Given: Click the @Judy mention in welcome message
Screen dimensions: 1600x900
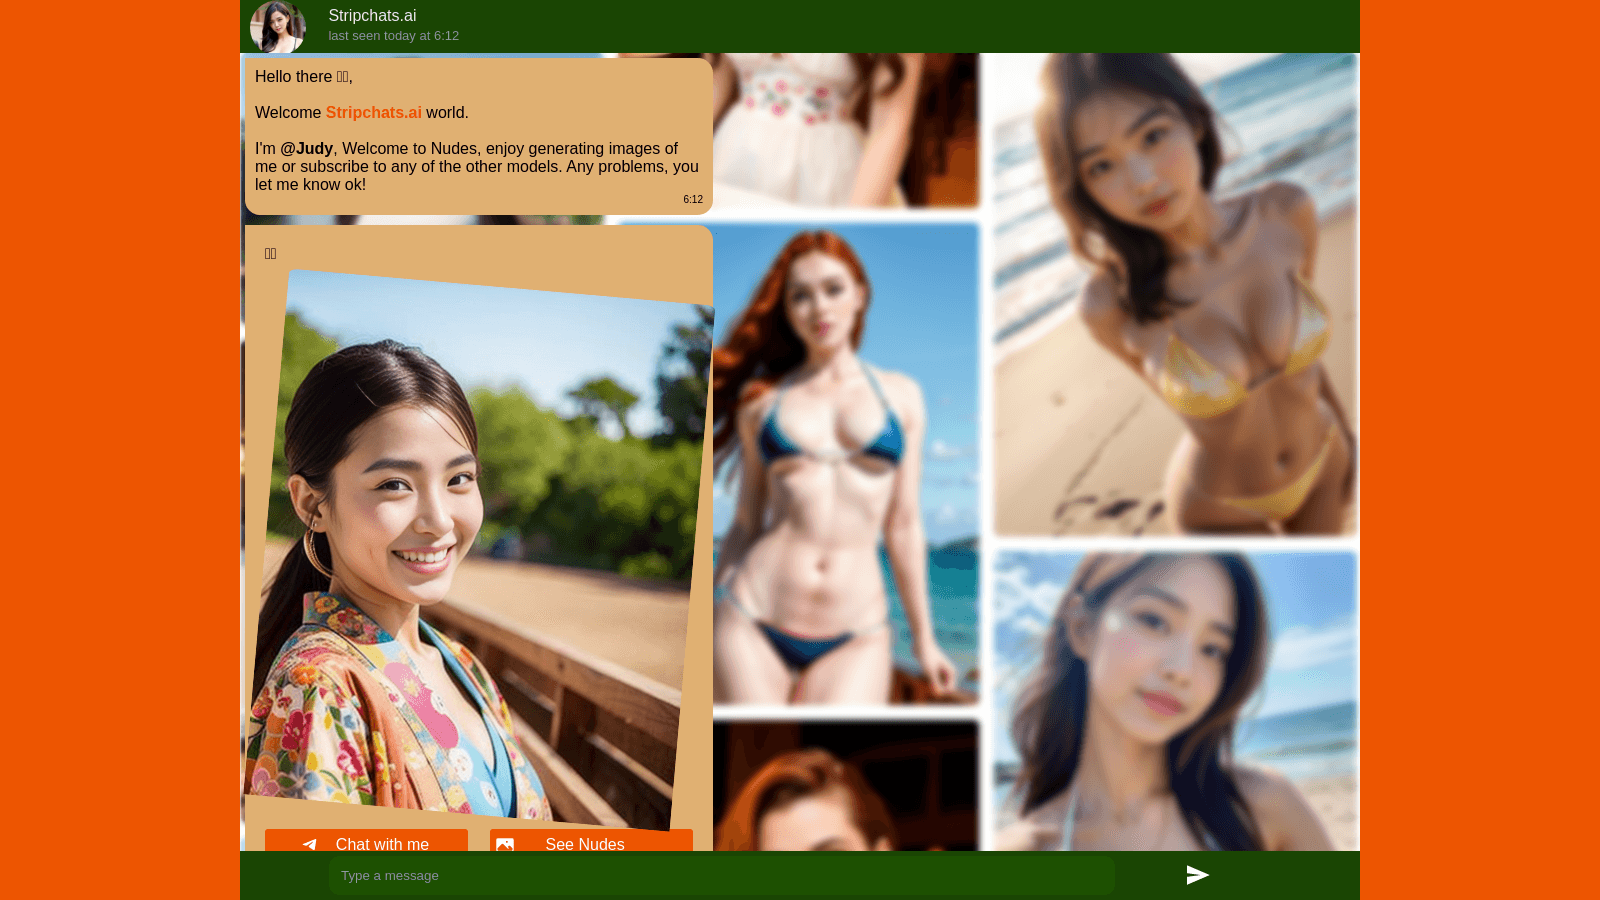Looking at the screenshot, I should point(306,149).
